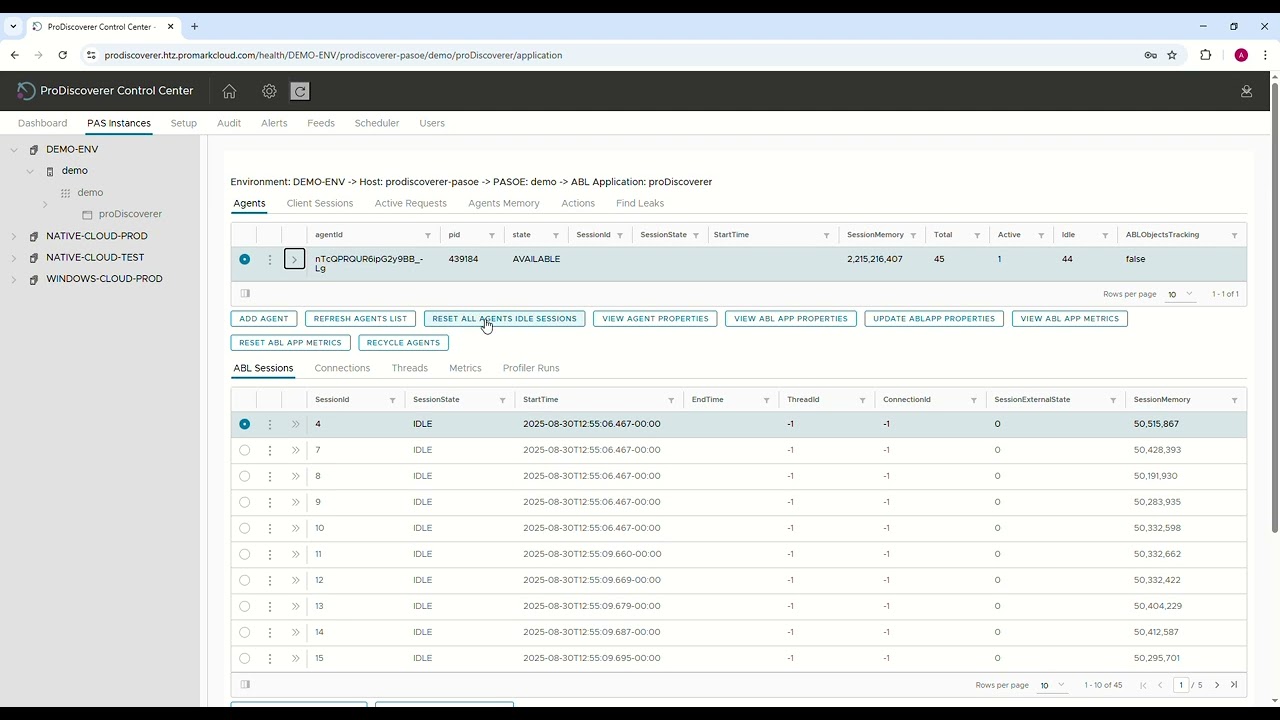Open browser extensions puzzle icon
The height and width of the screenshot is (720, 1280).
coord(1205,55)
